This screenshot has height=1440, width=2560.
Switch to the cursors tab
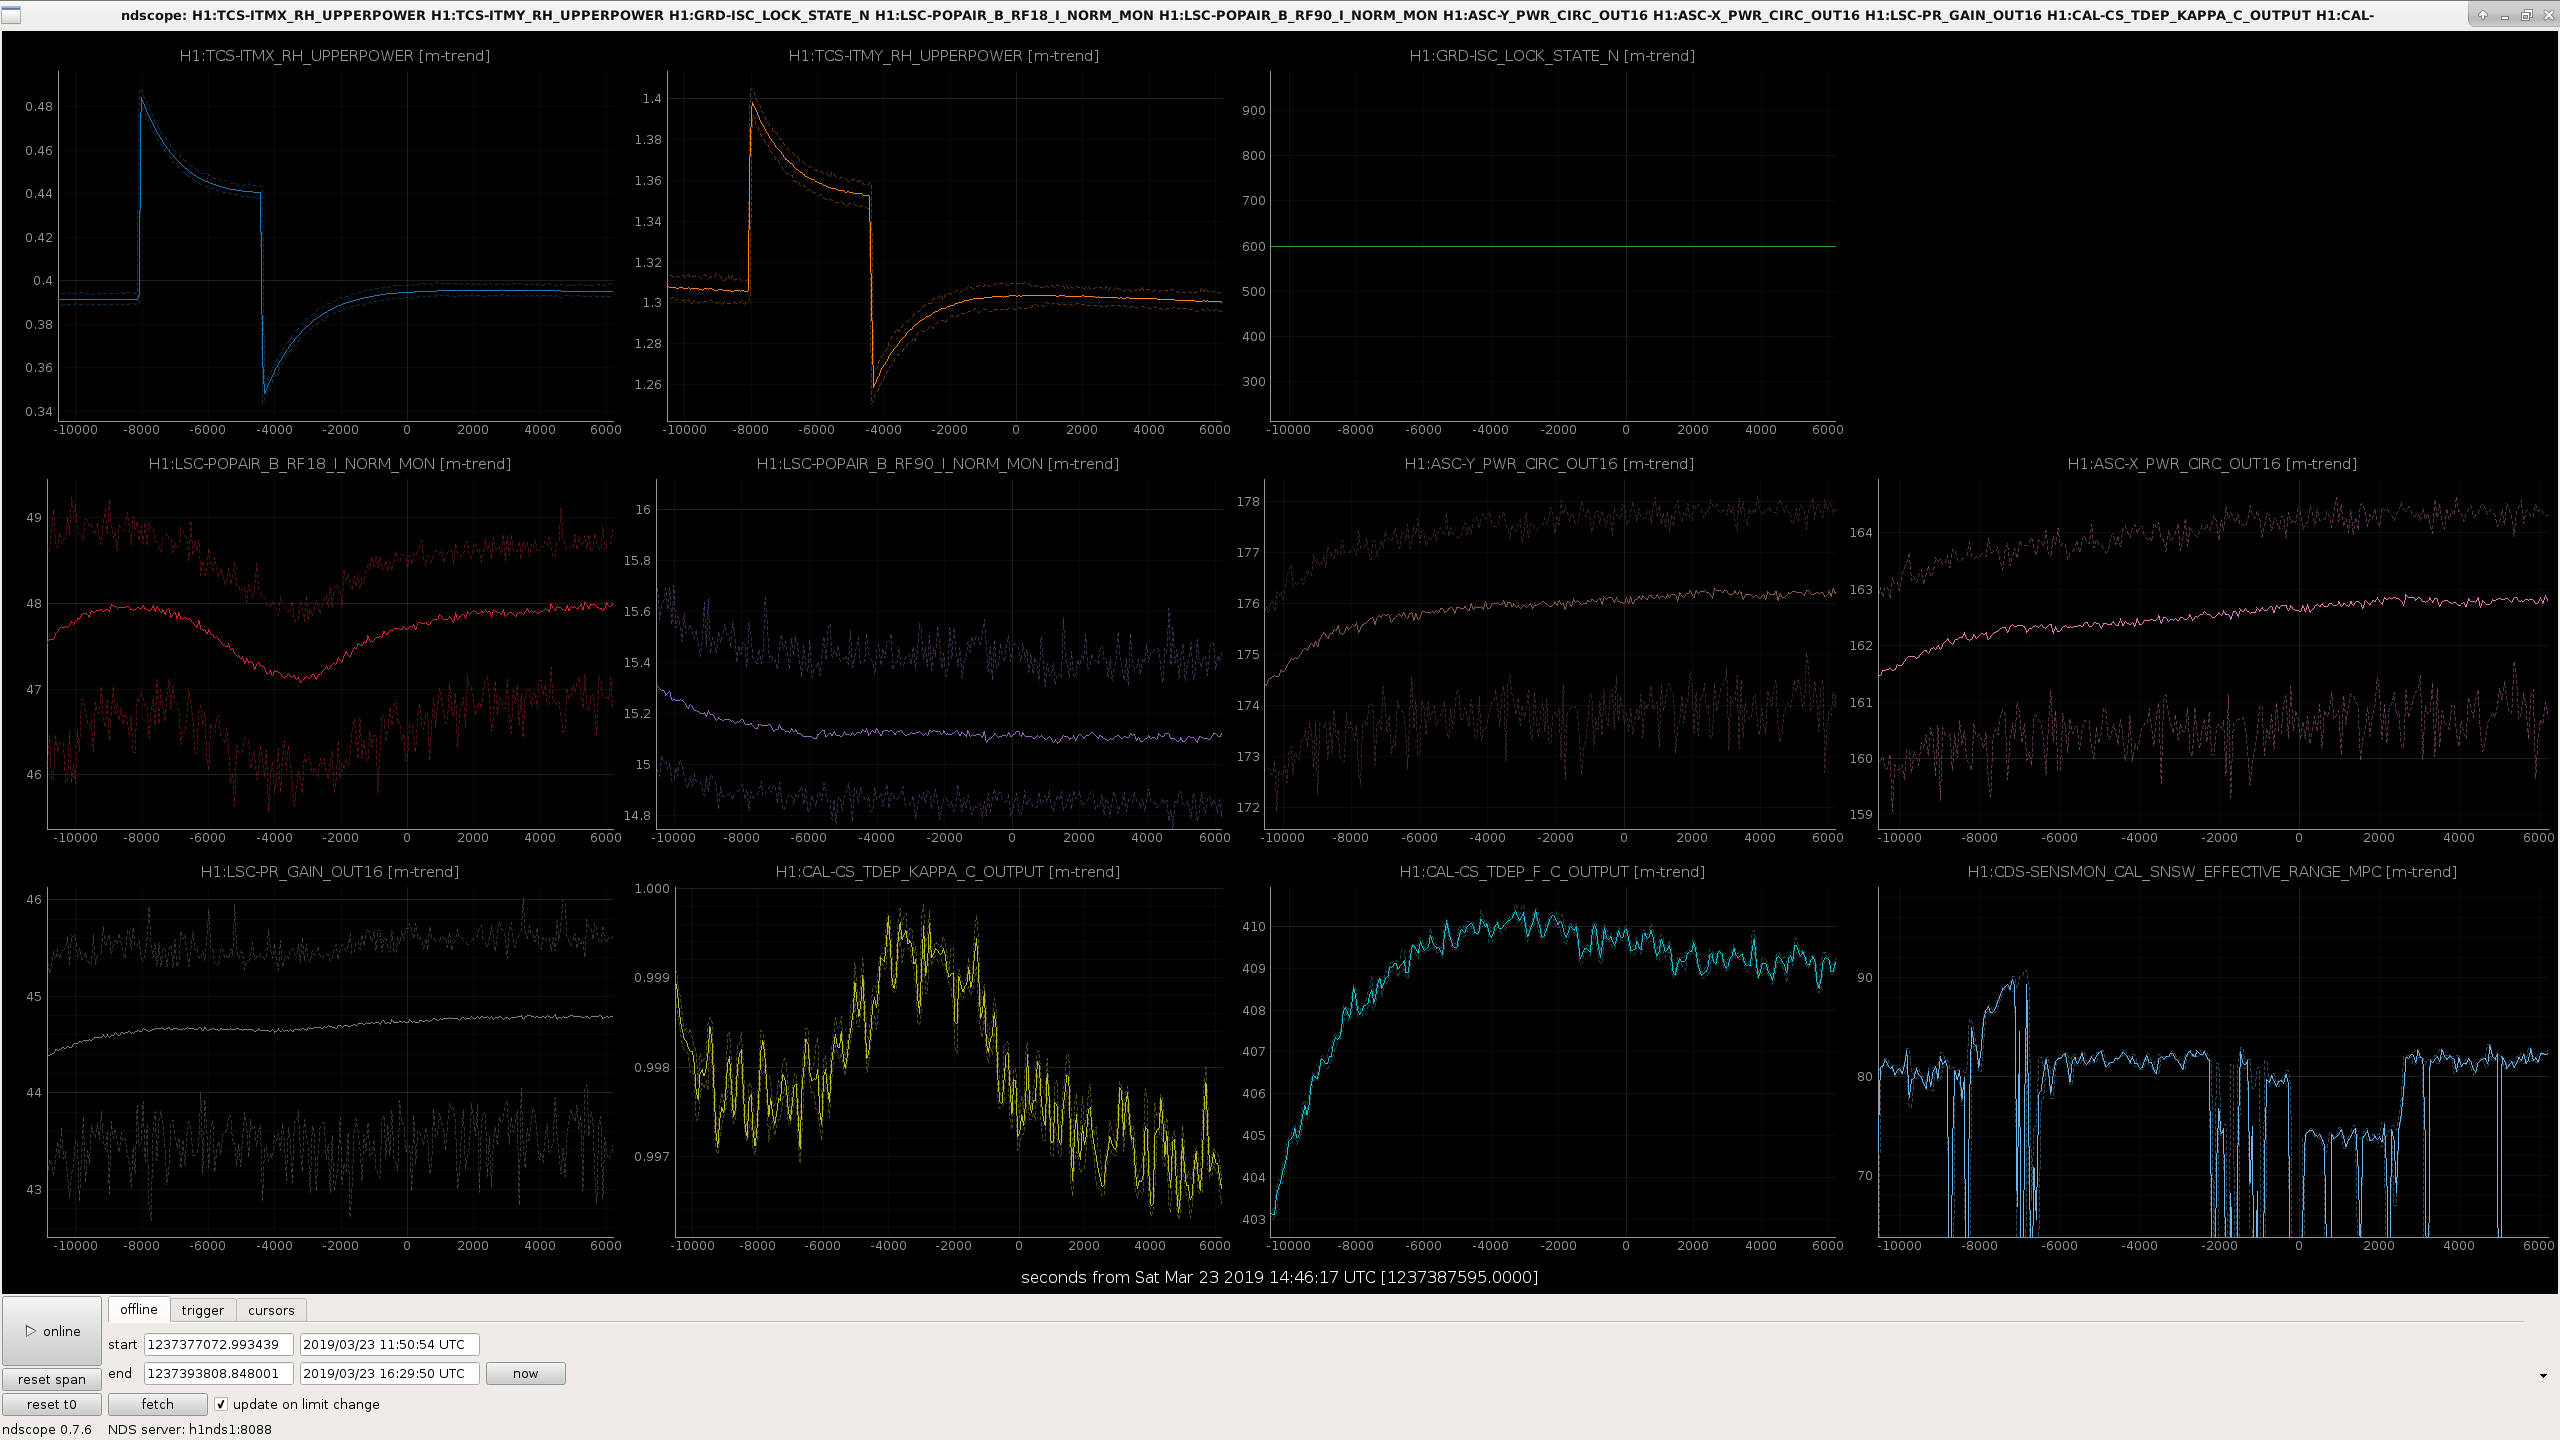pyautogui.click(x=271, y=1310)
